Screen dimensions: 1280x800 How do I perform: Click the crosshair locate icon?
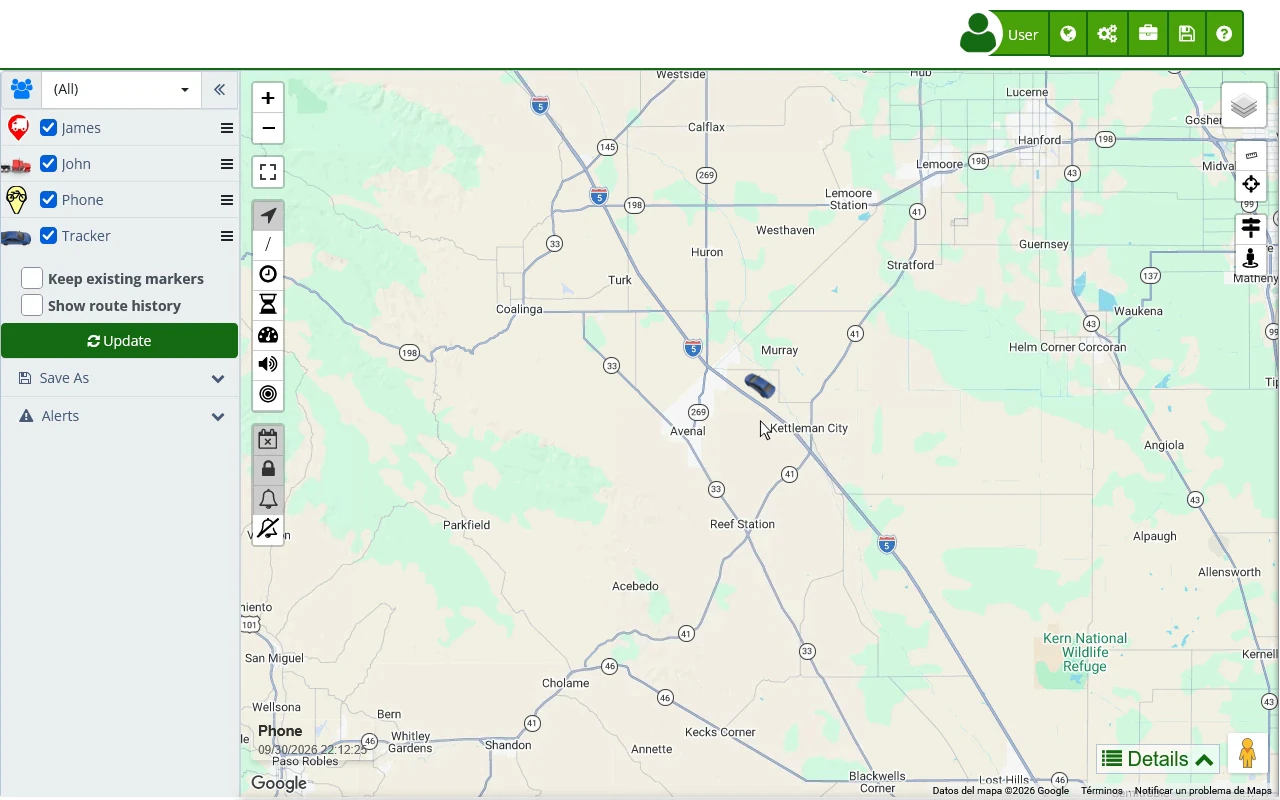coord(1251,184)
